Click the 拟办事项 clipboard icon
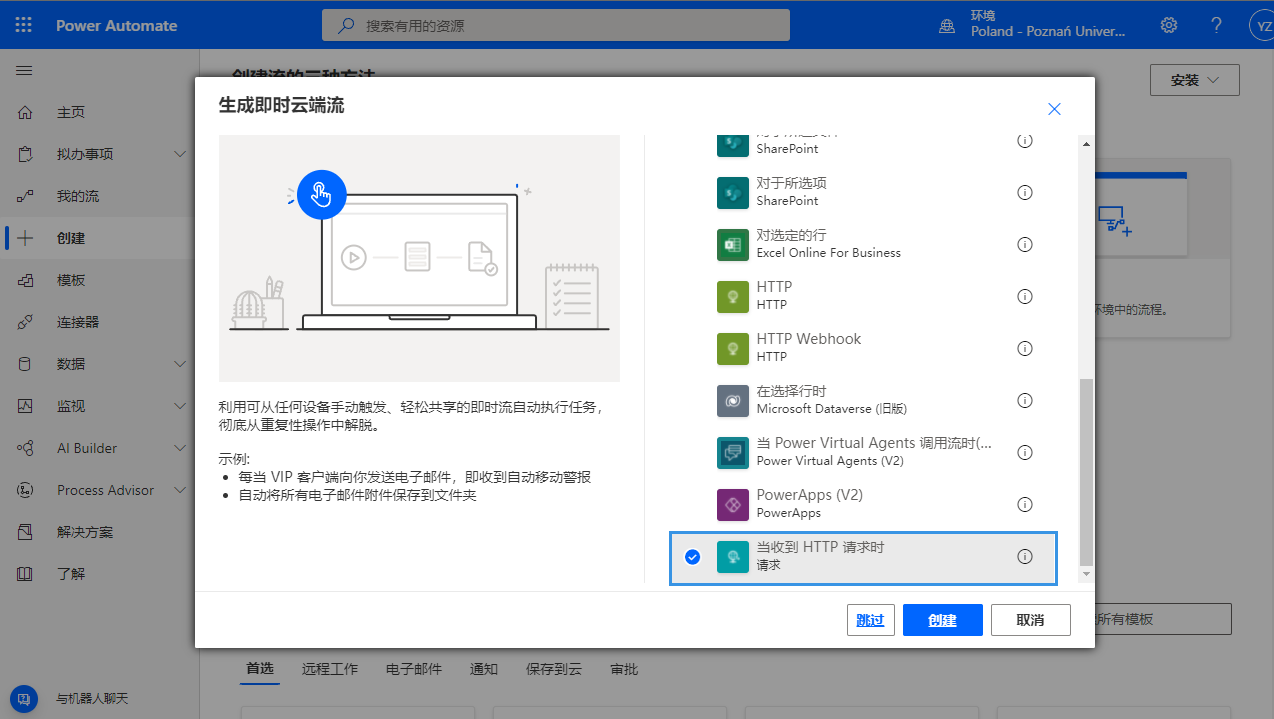1274x719 pixels. point(25,154)
